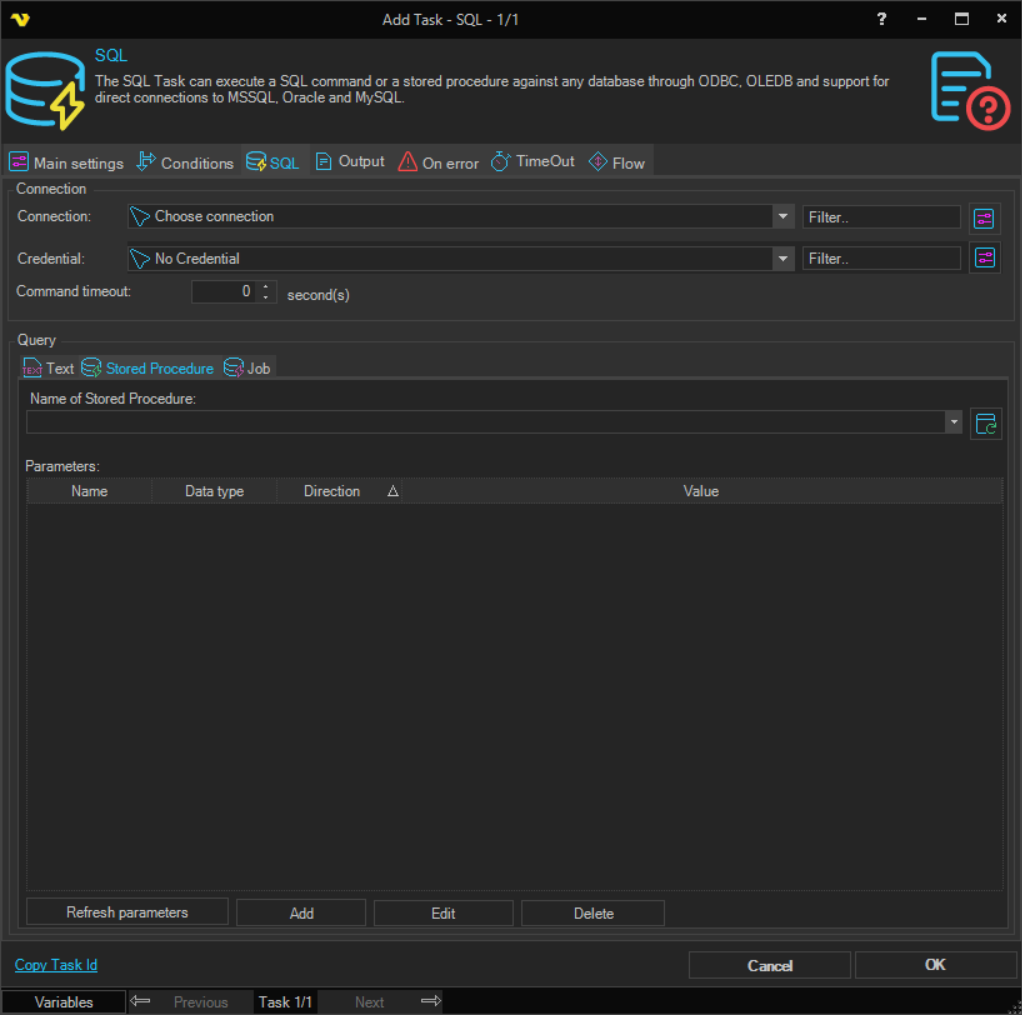Select the Text query tab
The height and width of the screenshot is (1015, 1022).
pos(49,368)
